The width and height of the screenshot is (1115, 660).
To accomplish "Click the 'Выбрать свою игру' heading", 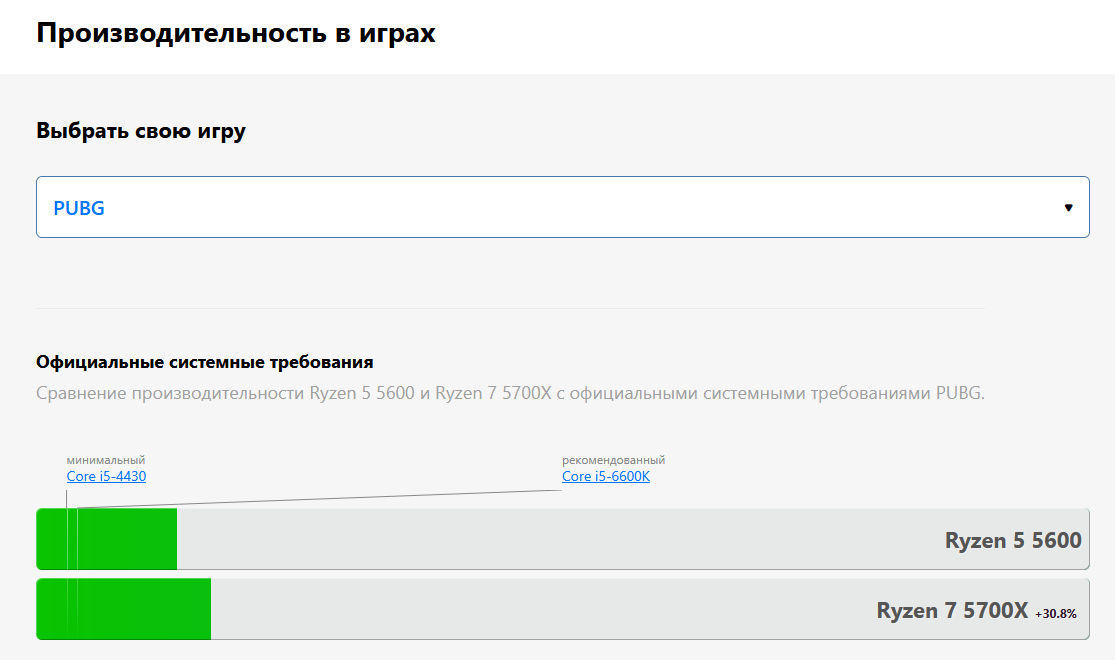I will coord(141,132).
